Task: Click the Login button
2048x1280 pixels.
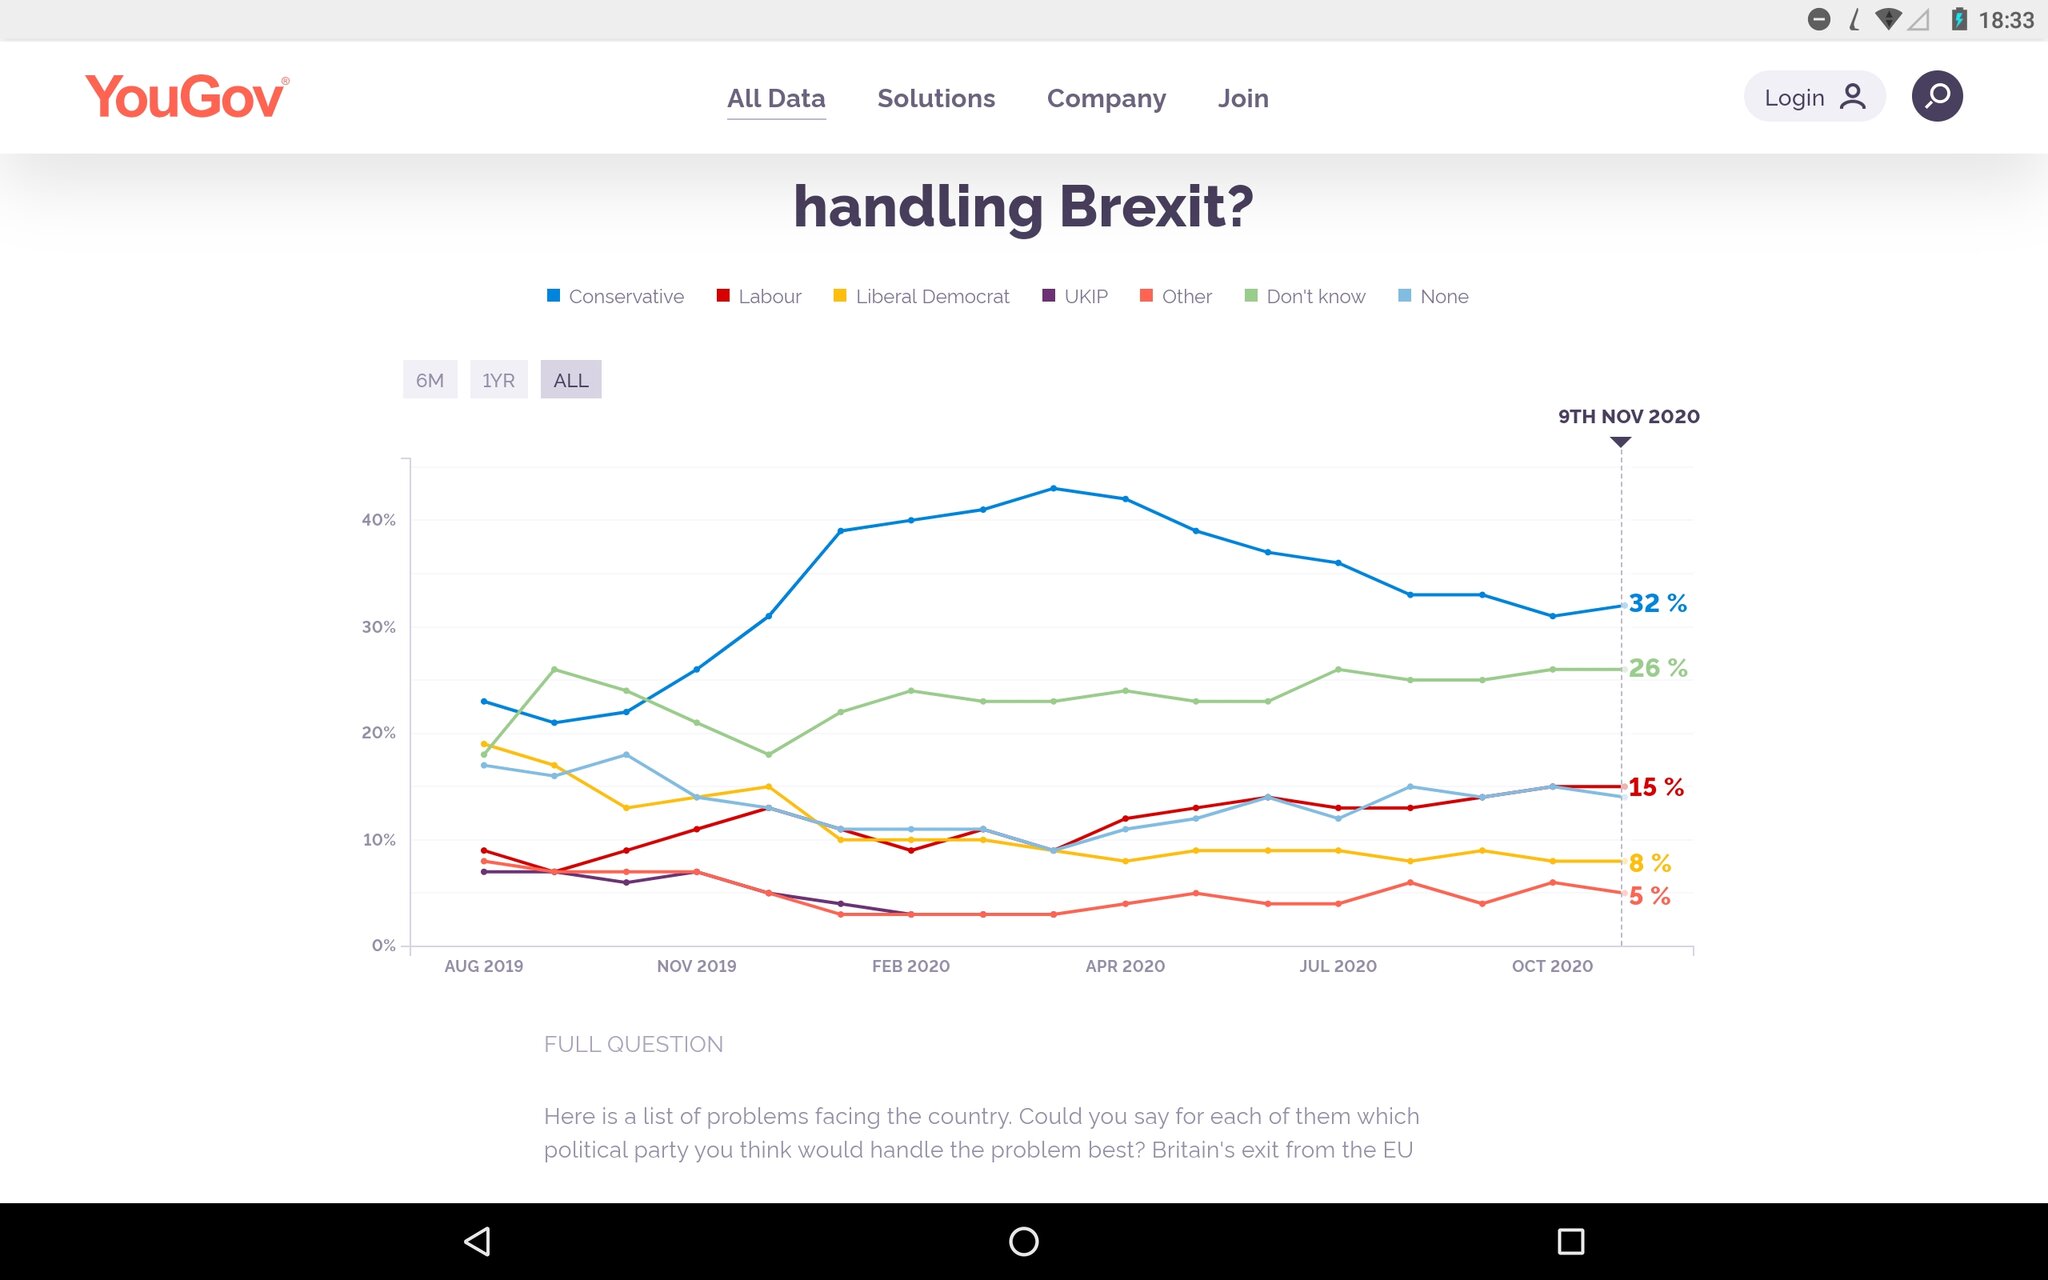Action: coord(1814,97)
